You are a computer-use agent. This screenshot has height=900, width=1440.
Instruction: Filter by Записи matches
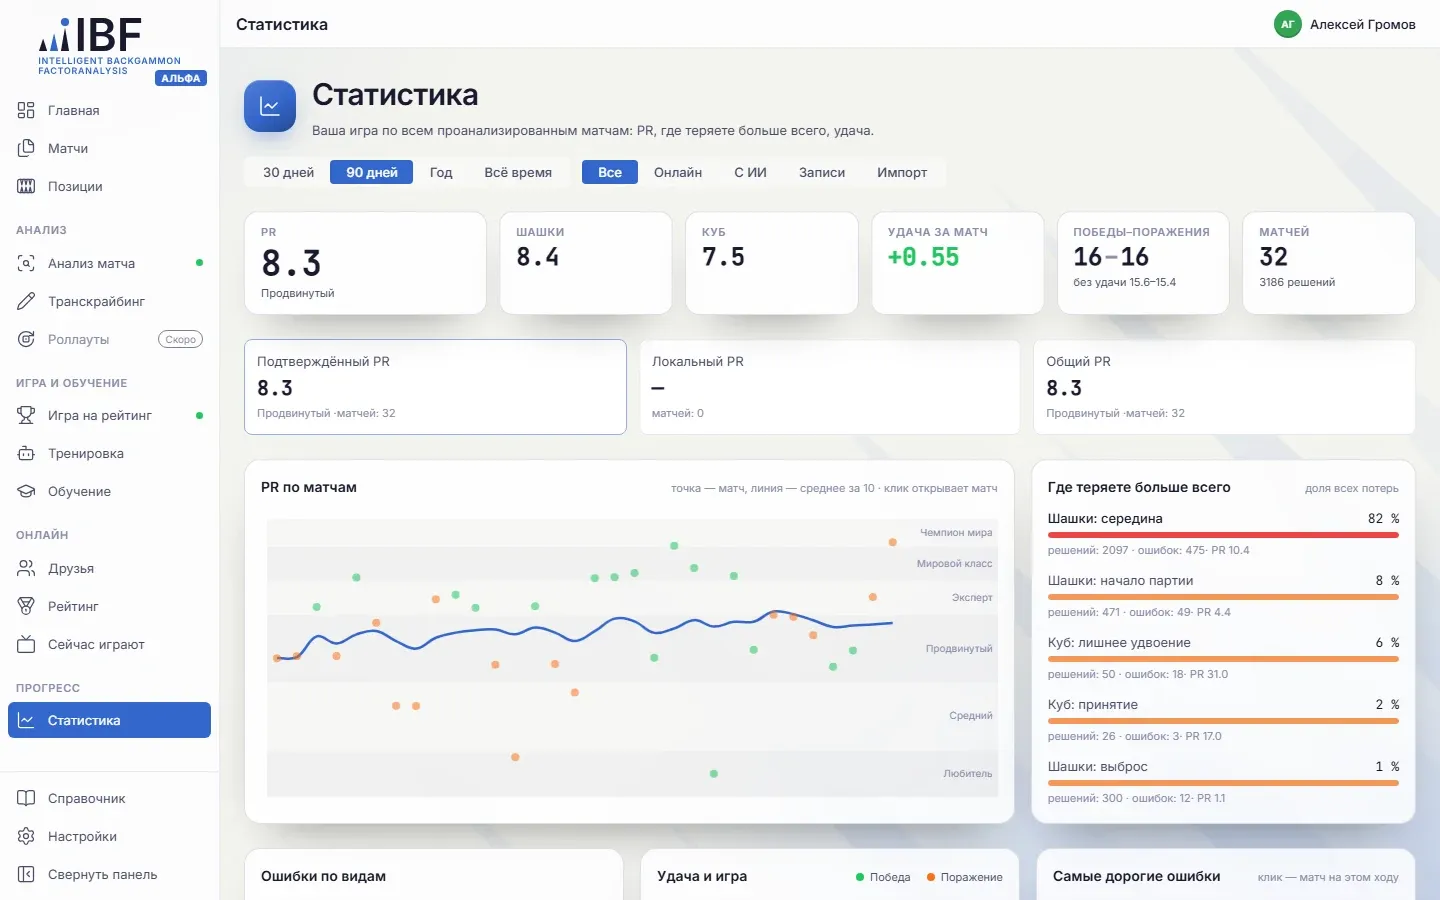(x=822, y=172)
